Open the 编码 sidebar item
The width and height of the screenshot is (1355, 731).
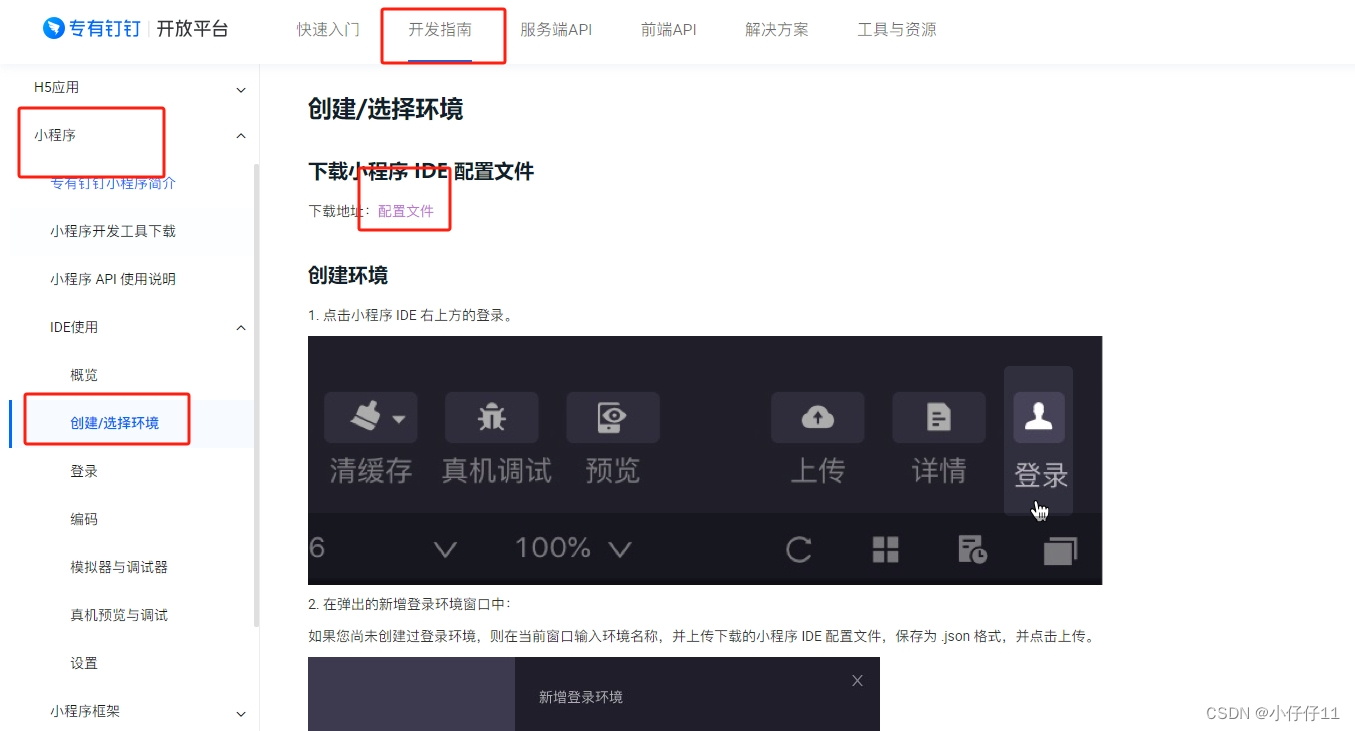84,519
